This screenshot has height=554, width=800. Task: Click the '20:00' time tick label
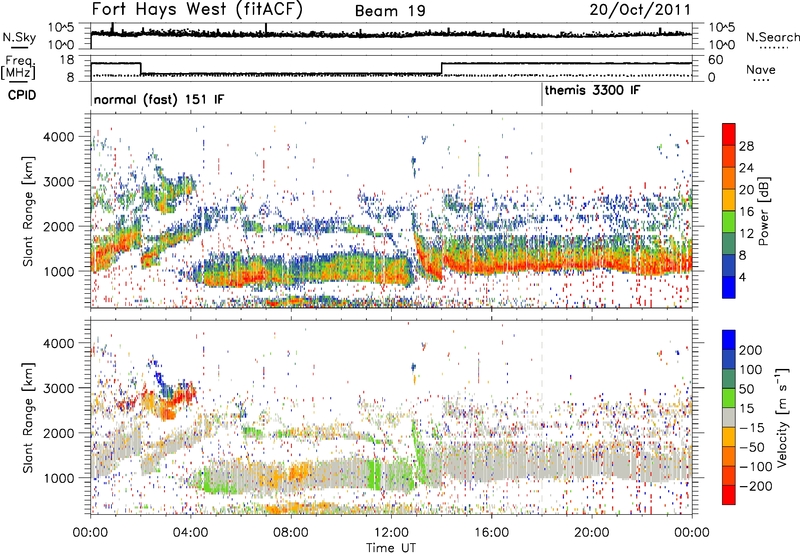click(592, 533)
